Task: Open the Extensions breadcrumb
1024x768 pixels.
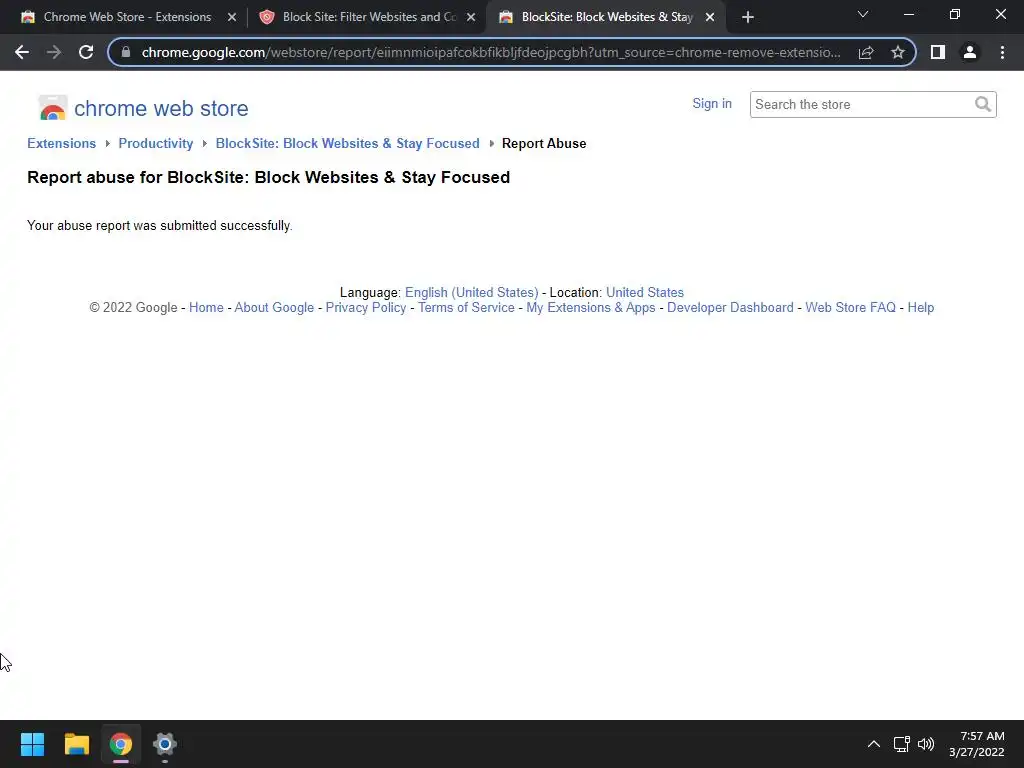Action: pos(61,144)
